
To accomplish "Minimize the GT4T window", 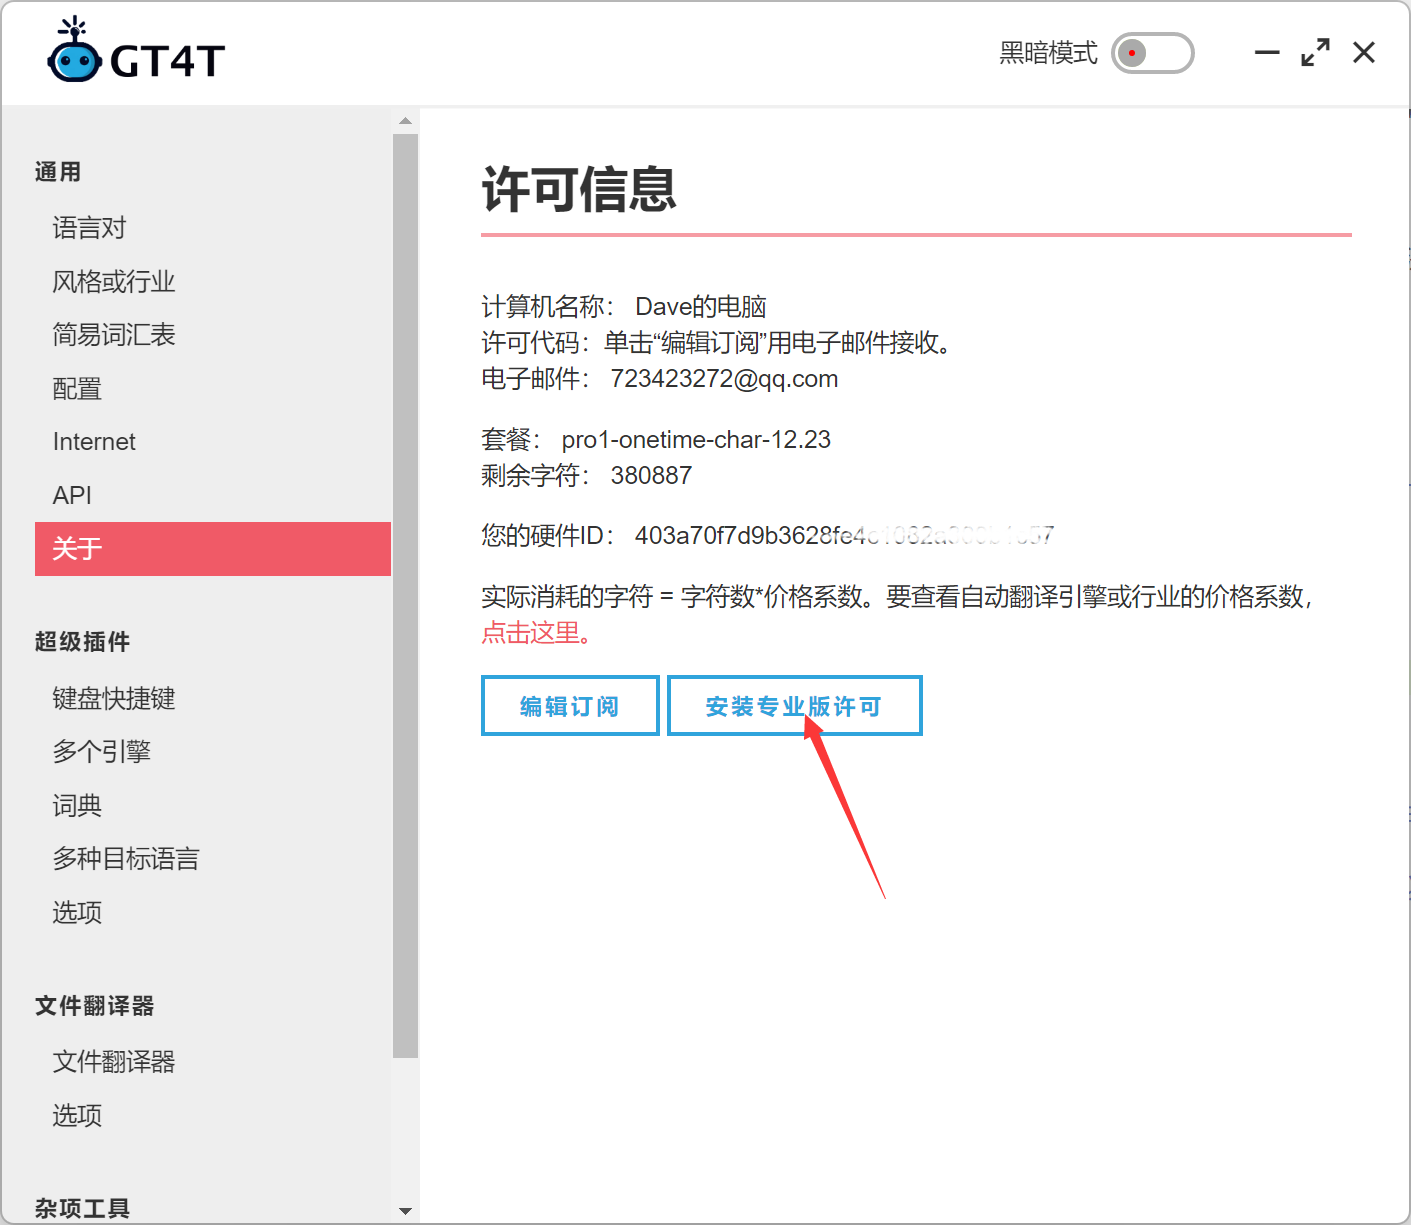I will pyautogui.click(x=1267, y=52).
